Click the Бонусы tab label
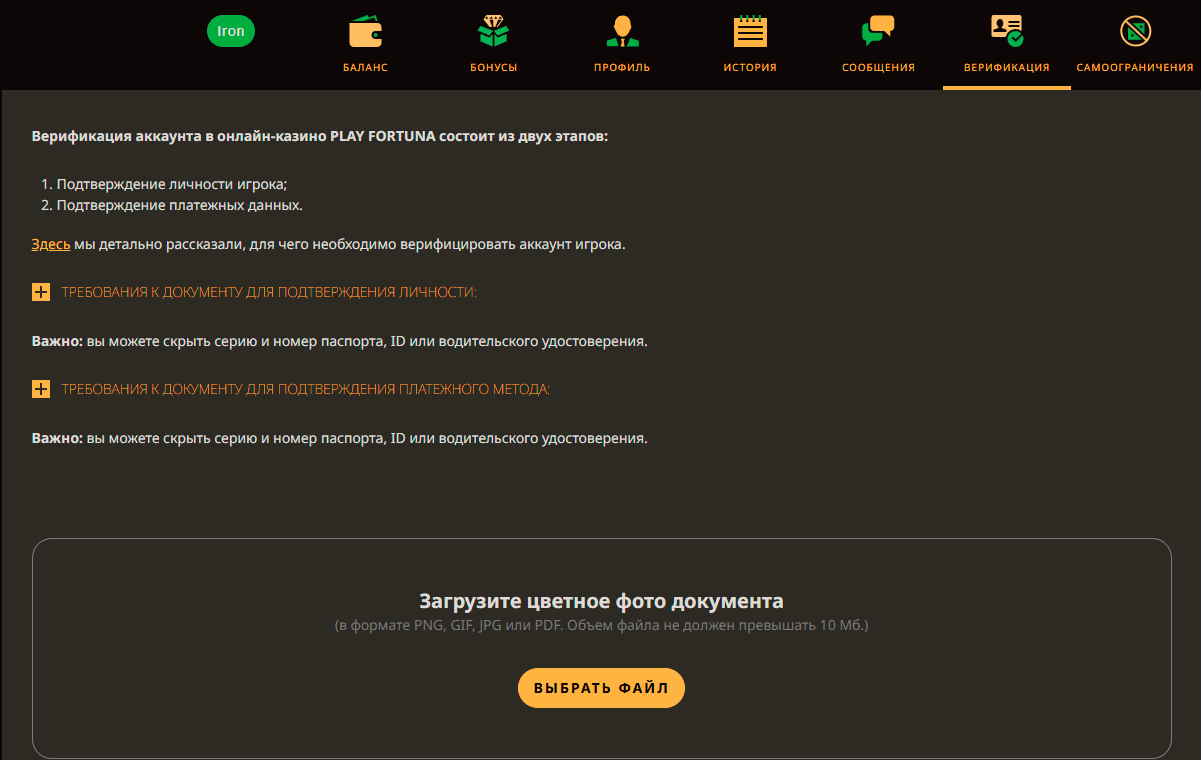 (493, 66)
